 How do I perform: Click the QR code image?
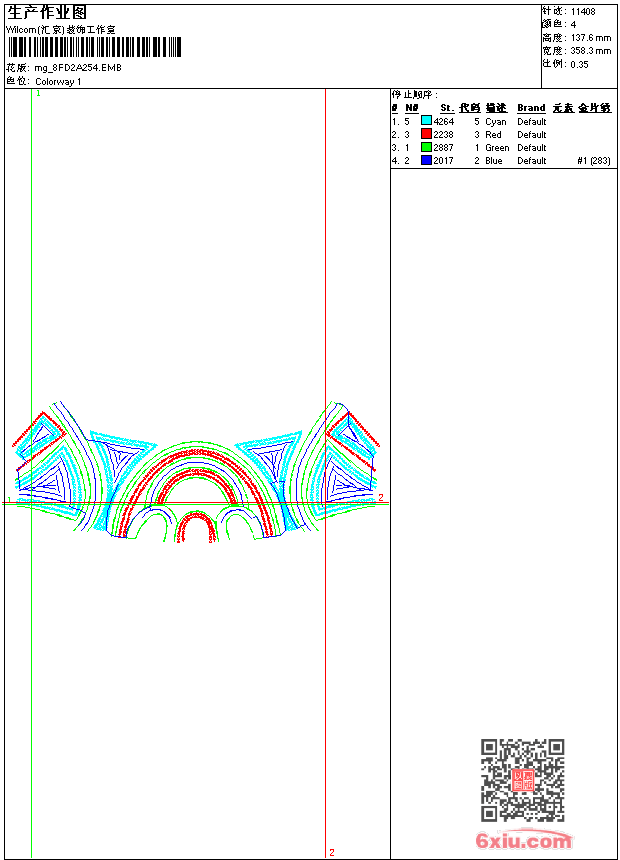(522, 780)
